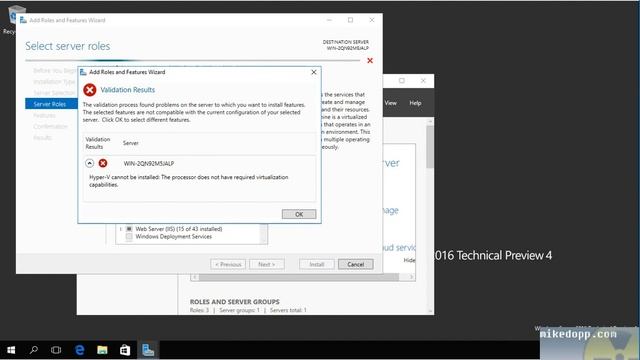This screenshot has height=360, width=640.
Task: Check the Windows Deployment Services role
Action: coord(129,236)
